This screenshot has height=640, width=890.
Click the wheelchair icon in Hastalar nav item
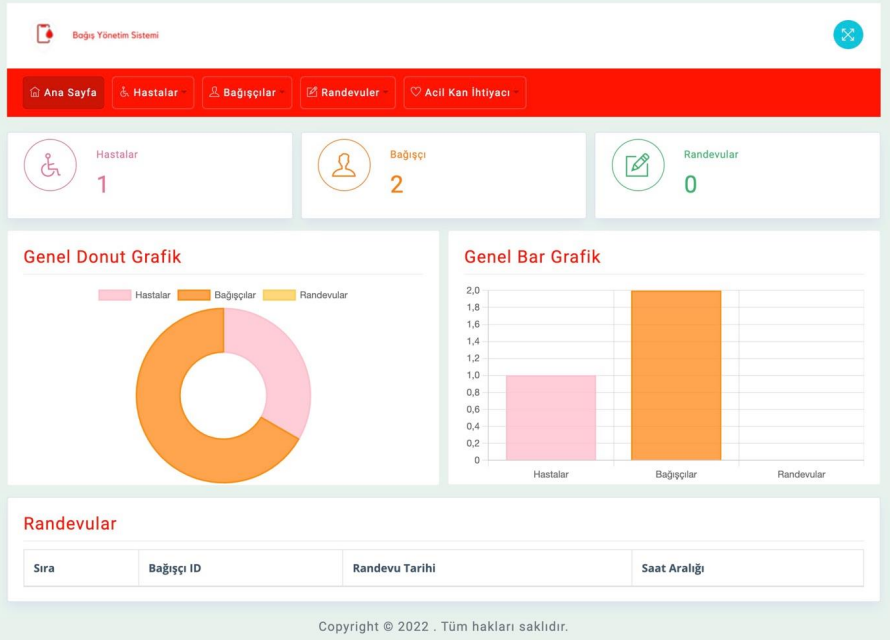tap(125, 92)
